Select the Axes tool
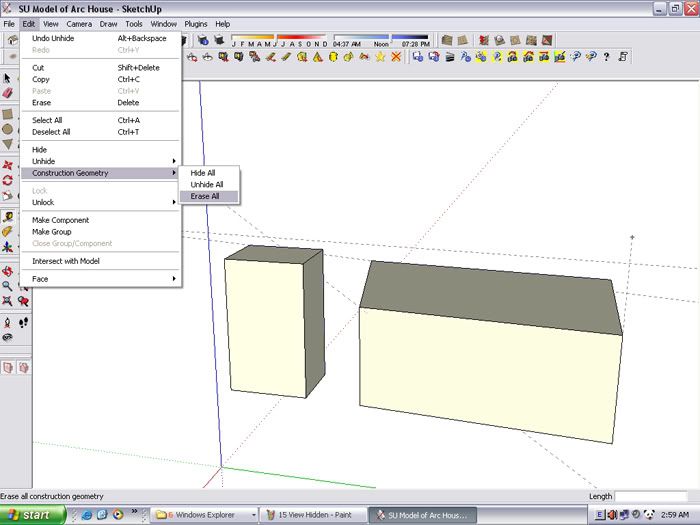The width and height of the screenshot is (700, 525). pos(8,246)
